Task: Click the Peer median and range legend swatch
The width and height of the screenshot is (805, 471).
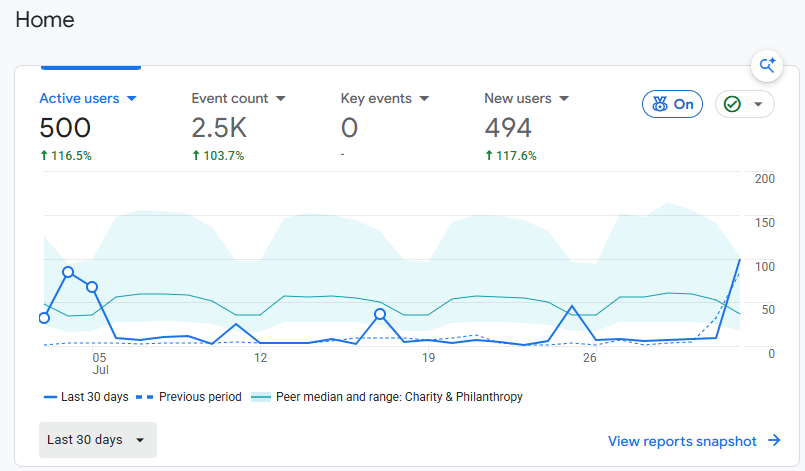Action: [x=261, y=397]
